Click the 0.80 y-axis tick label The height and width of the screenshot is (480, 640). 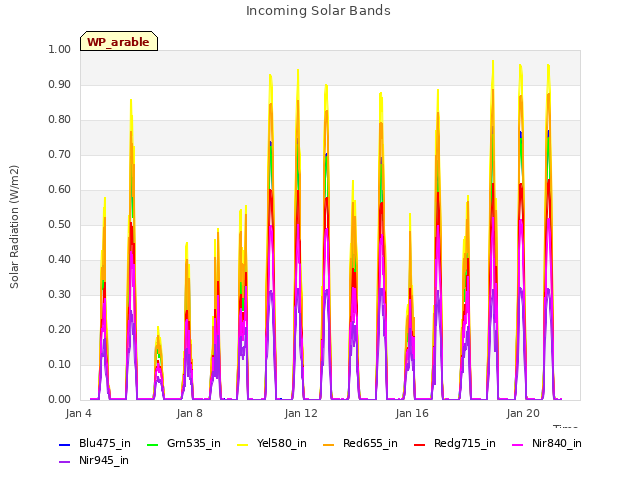60,120
